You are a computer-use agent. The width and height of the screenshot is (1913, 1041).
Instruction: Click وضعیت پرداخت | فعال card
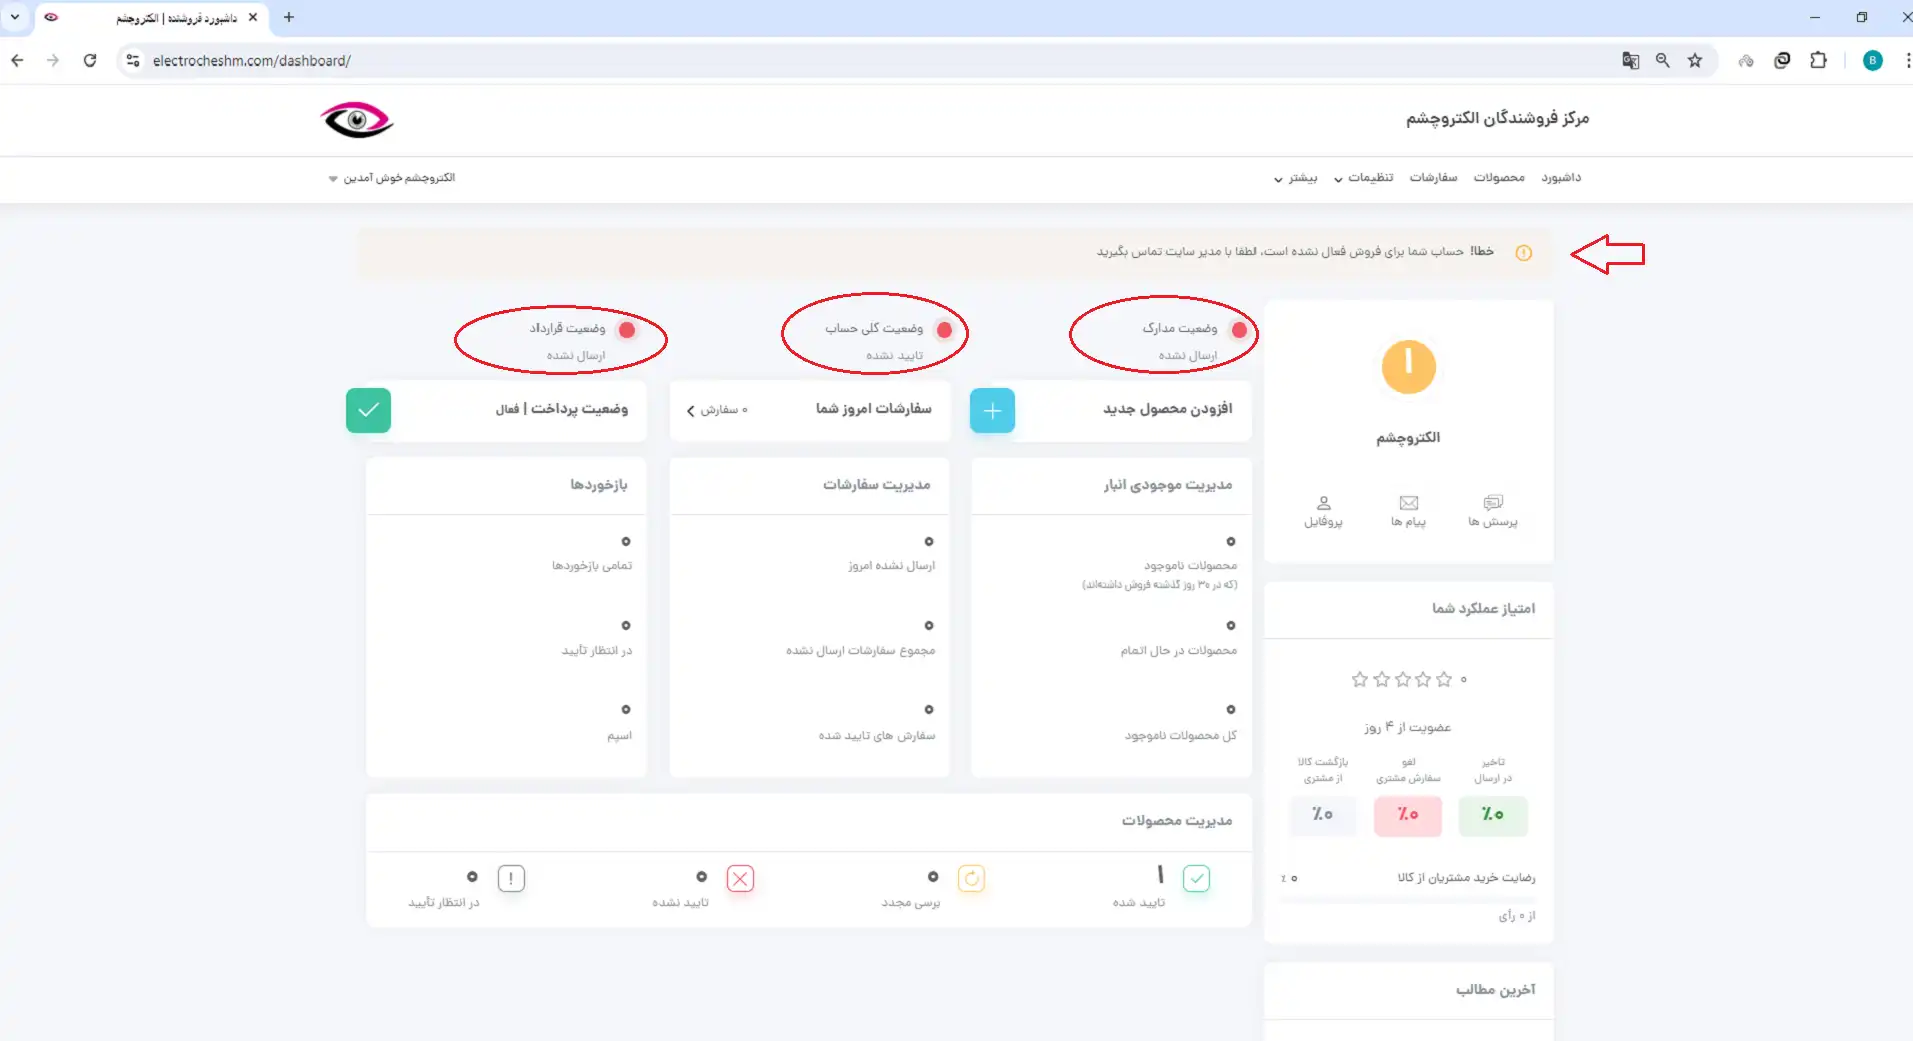coord(496,410)
